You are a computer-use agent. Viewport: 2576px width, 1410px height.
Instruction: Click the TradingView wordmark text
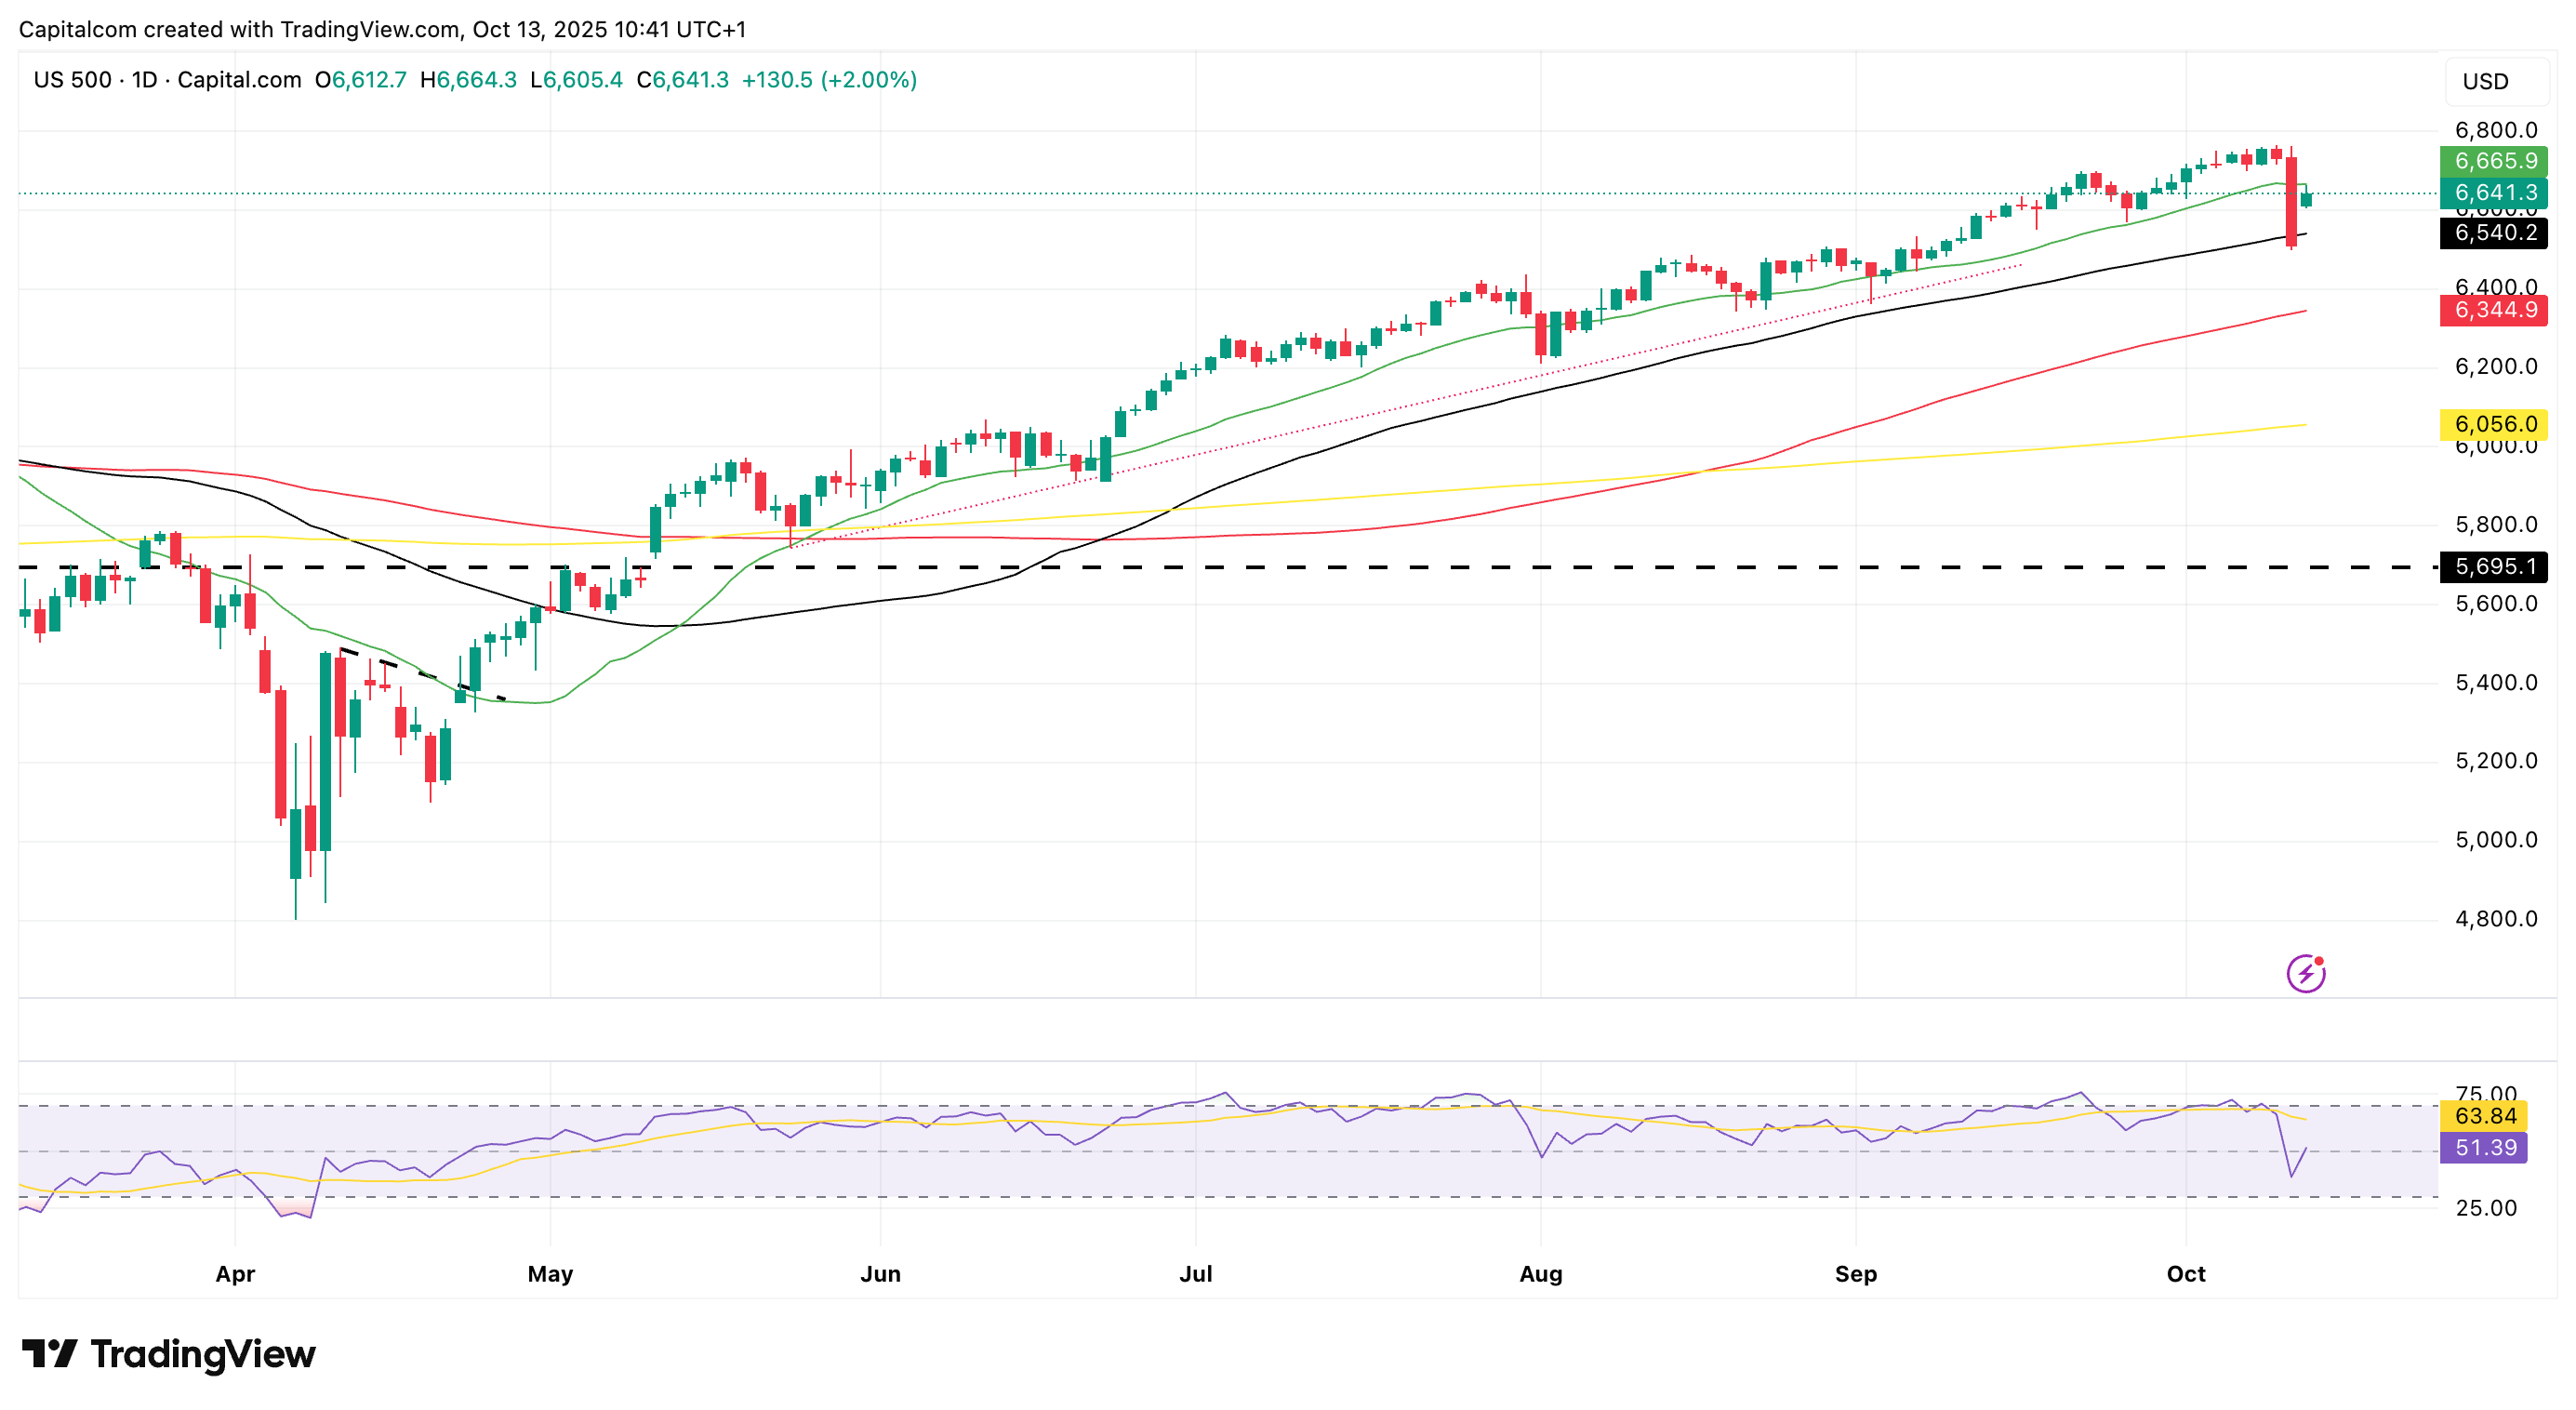click(203, 1354)
